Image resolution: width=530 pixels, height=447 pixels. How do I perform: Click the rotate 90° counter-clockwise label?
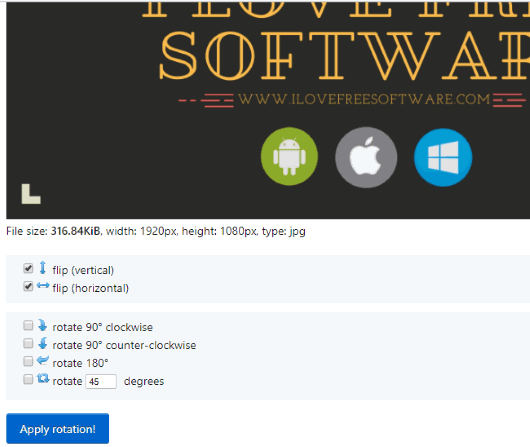coord(124,345)
